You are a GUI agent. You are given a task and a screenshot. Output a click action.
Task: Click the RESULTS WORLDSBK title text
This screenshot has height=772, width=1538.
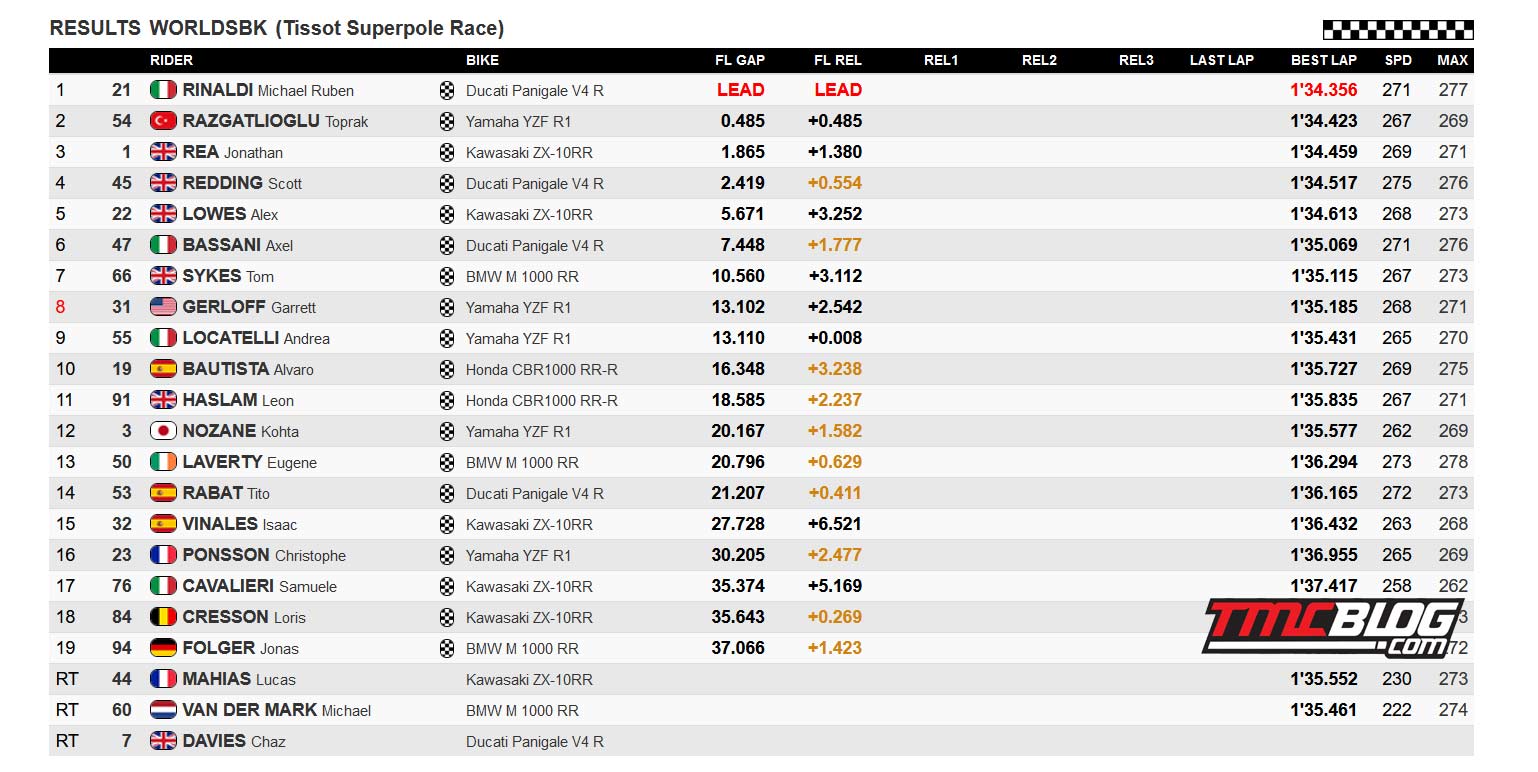(277, 28)
